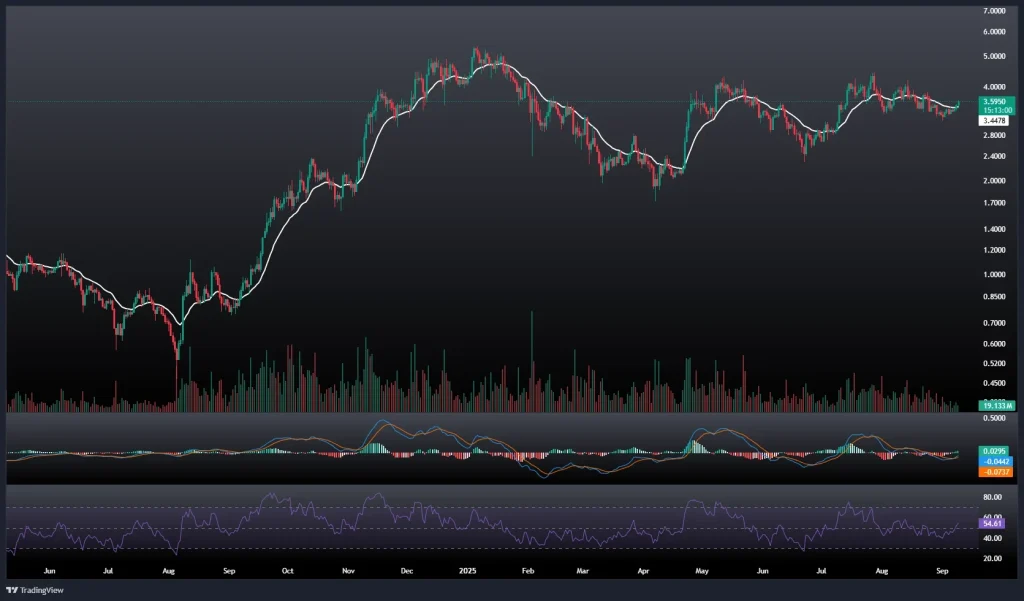The image size is (1024, 601).
Task: Select the 20.00 level on the RSI scale
Action: click(x=995, y=558)
